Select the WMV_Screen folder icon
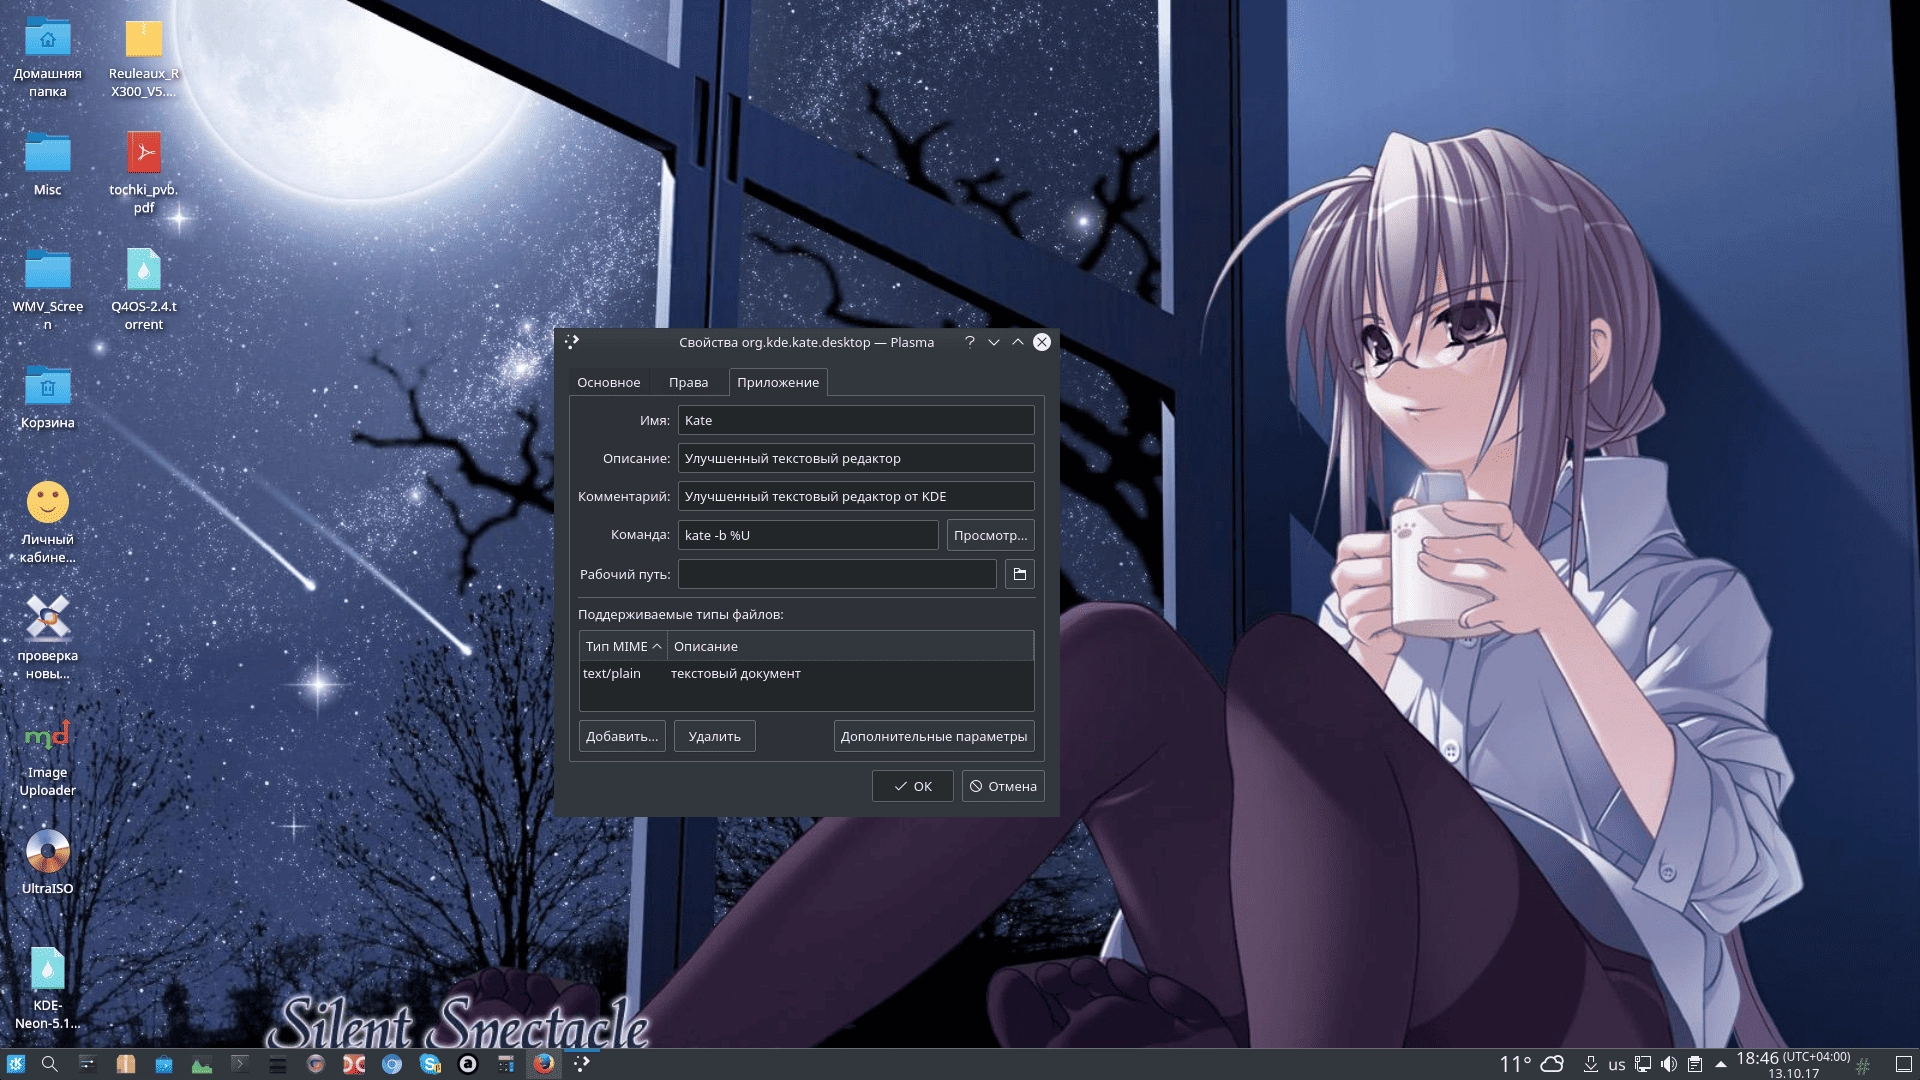 48,289
